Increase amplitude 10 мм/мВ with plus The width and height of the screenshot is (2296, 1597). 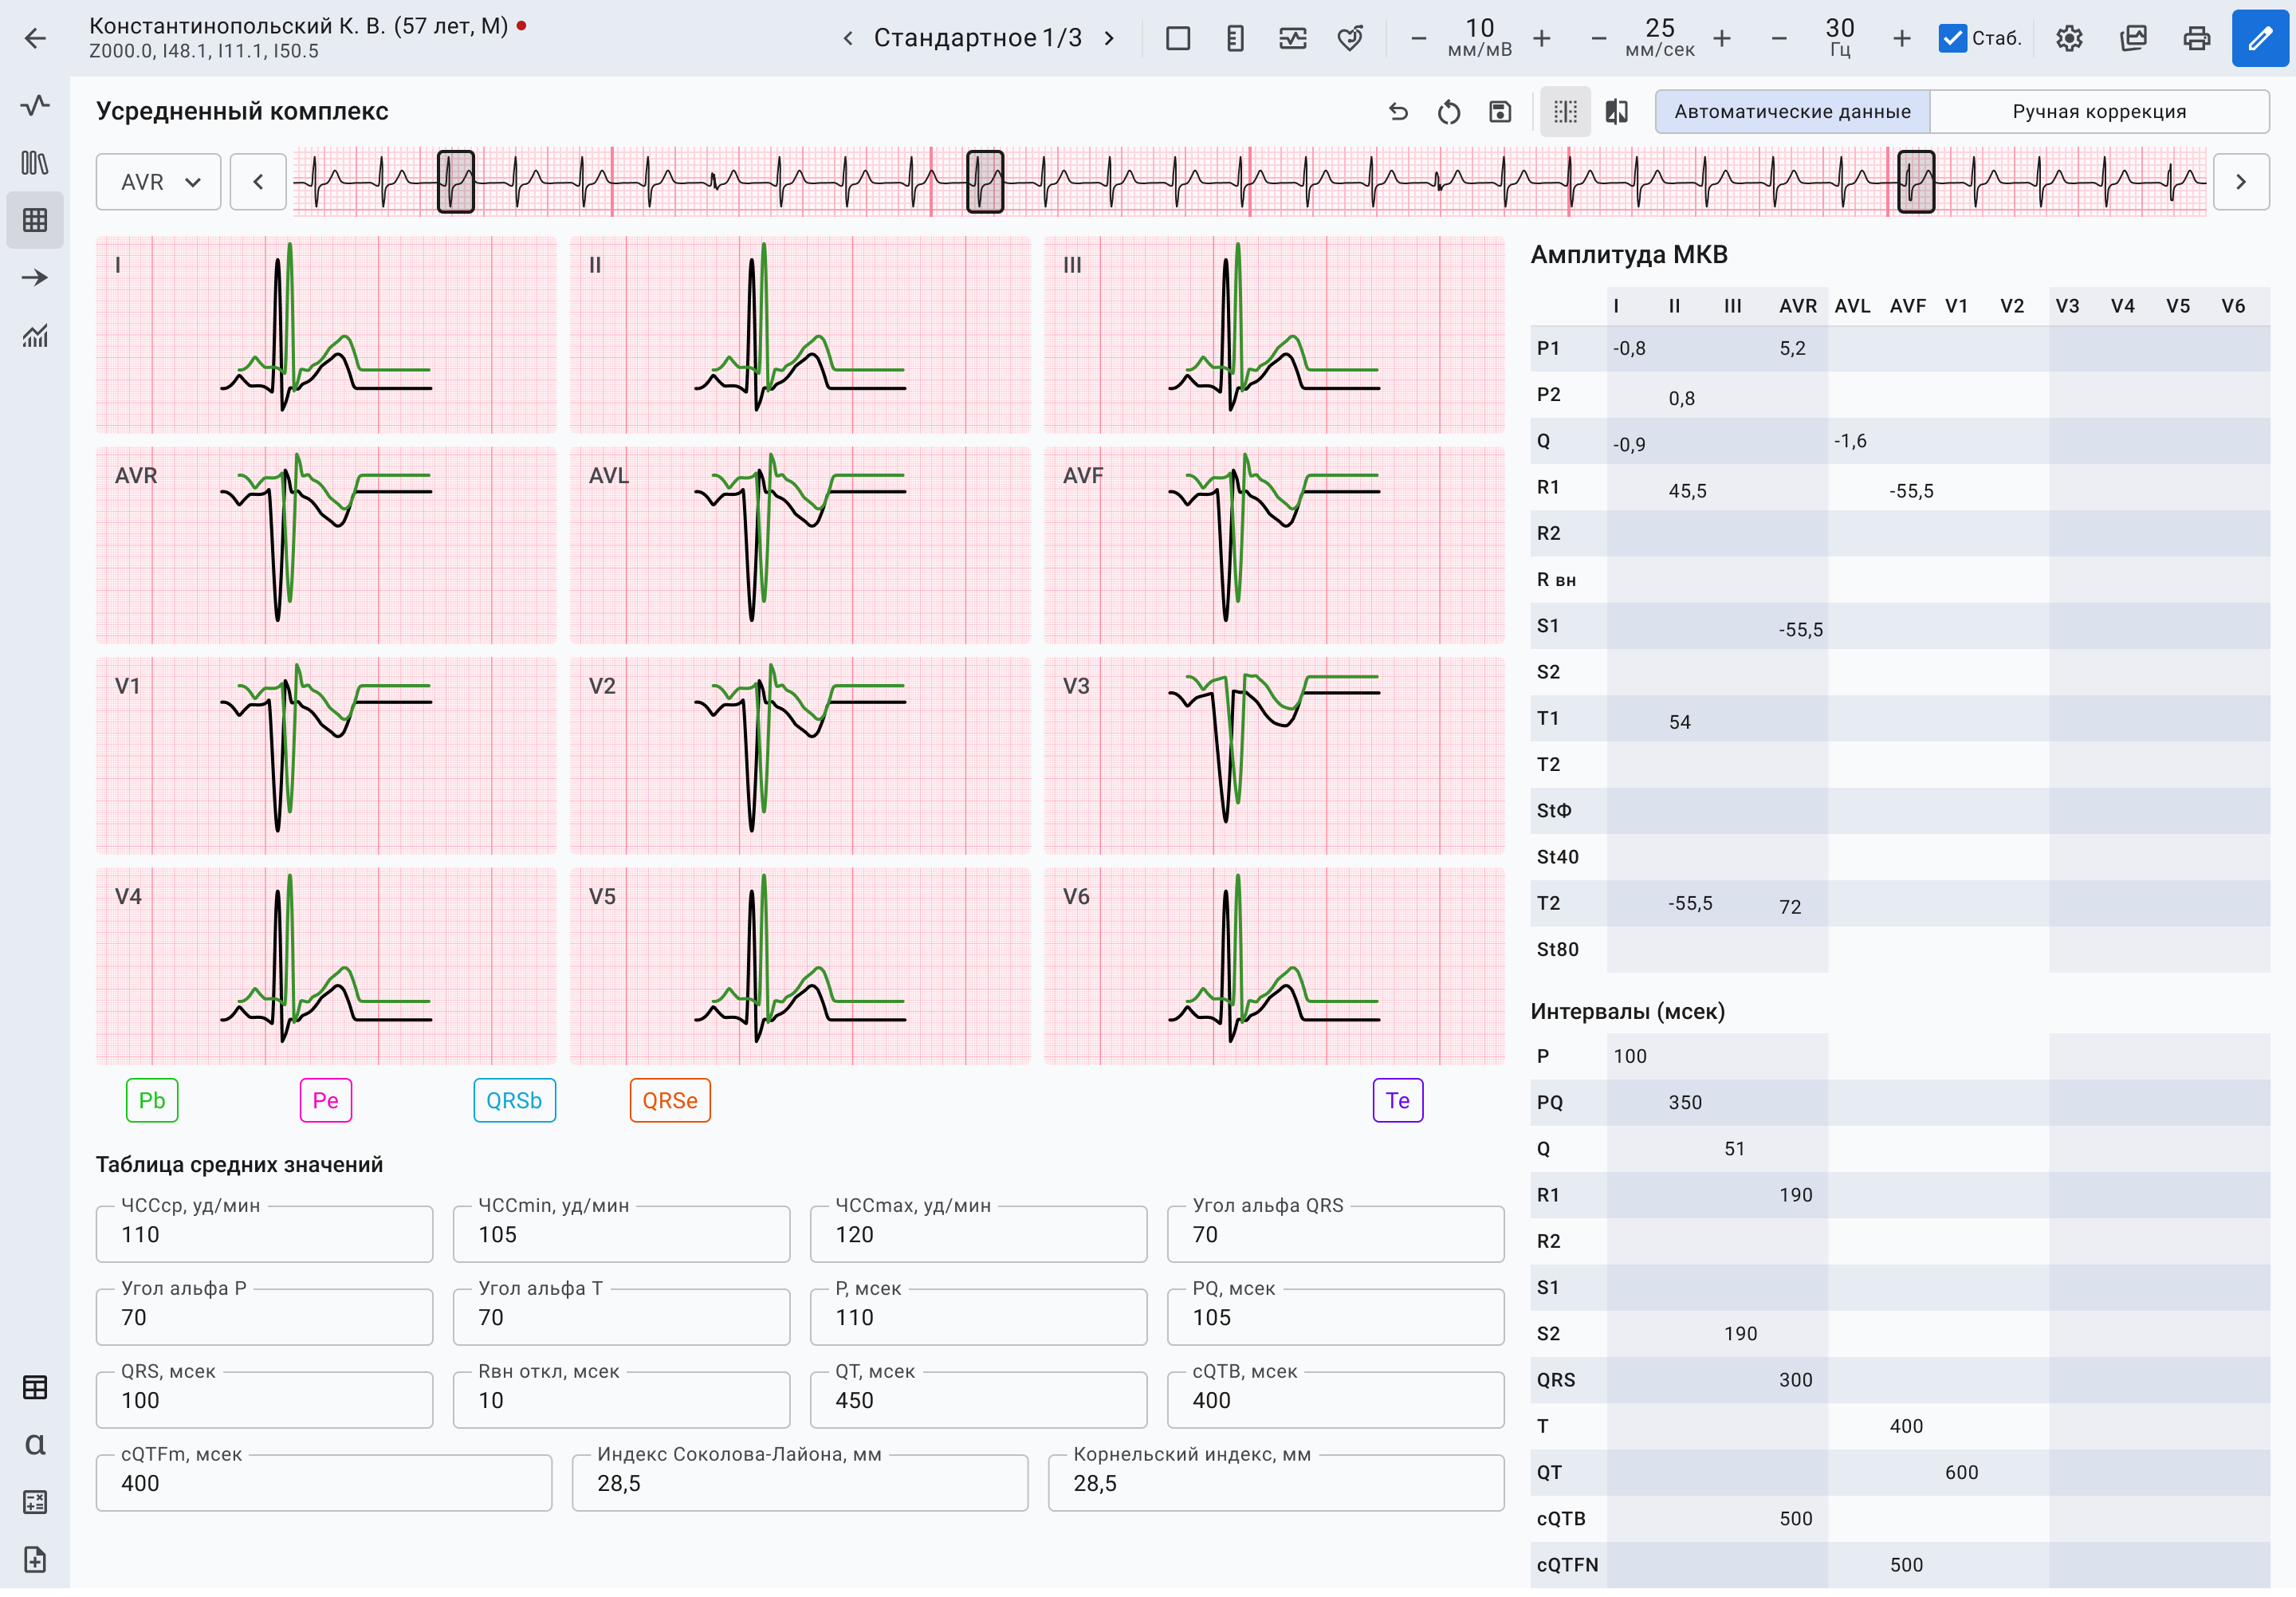point(1542,38)
